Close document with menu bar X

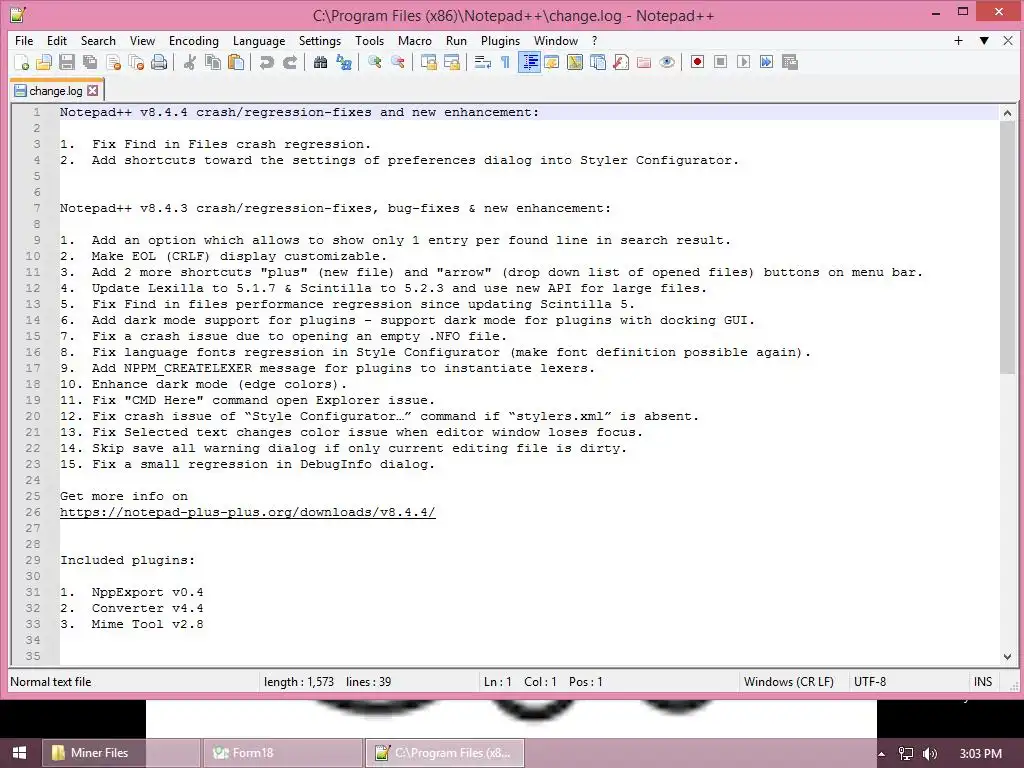(x=1008, y=40)
